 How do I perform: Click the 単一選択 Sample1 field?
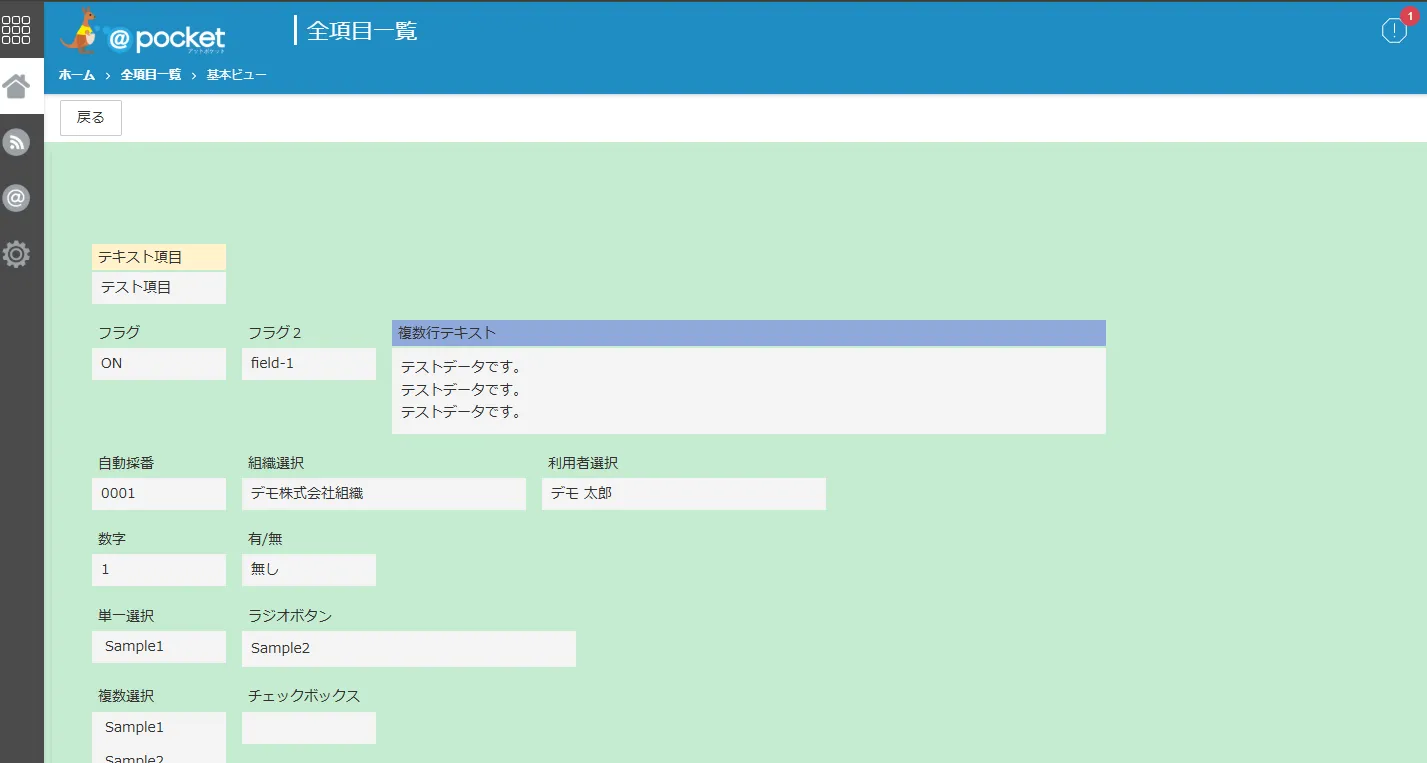tap(159, 646)
